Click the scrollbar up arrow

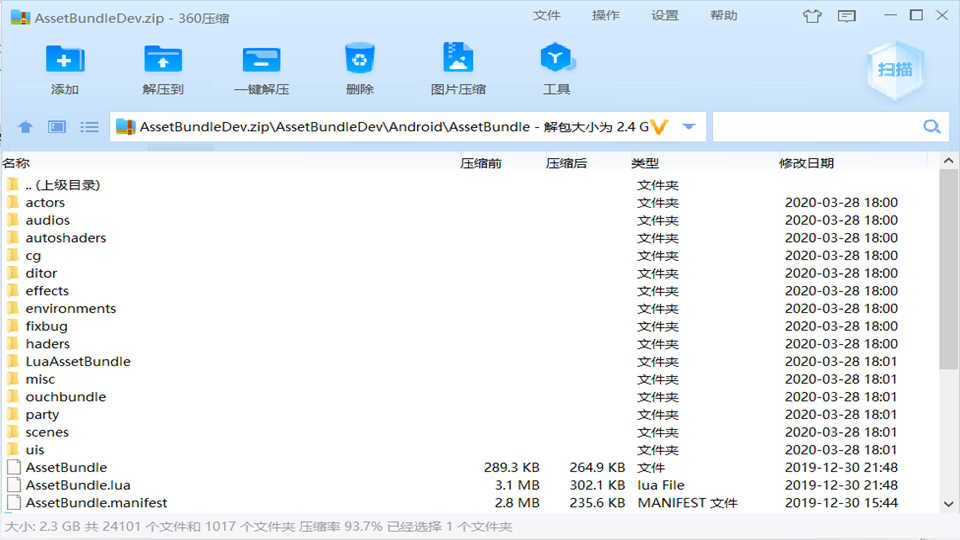pos(948,161)
